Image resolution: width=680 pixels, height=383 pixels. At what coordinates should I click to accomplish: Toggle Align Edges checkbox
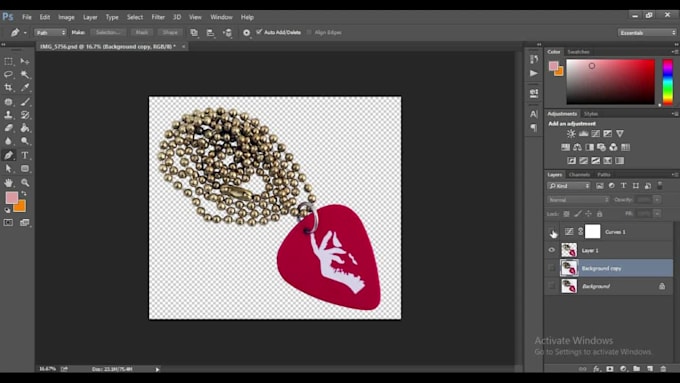coord(309,32)
